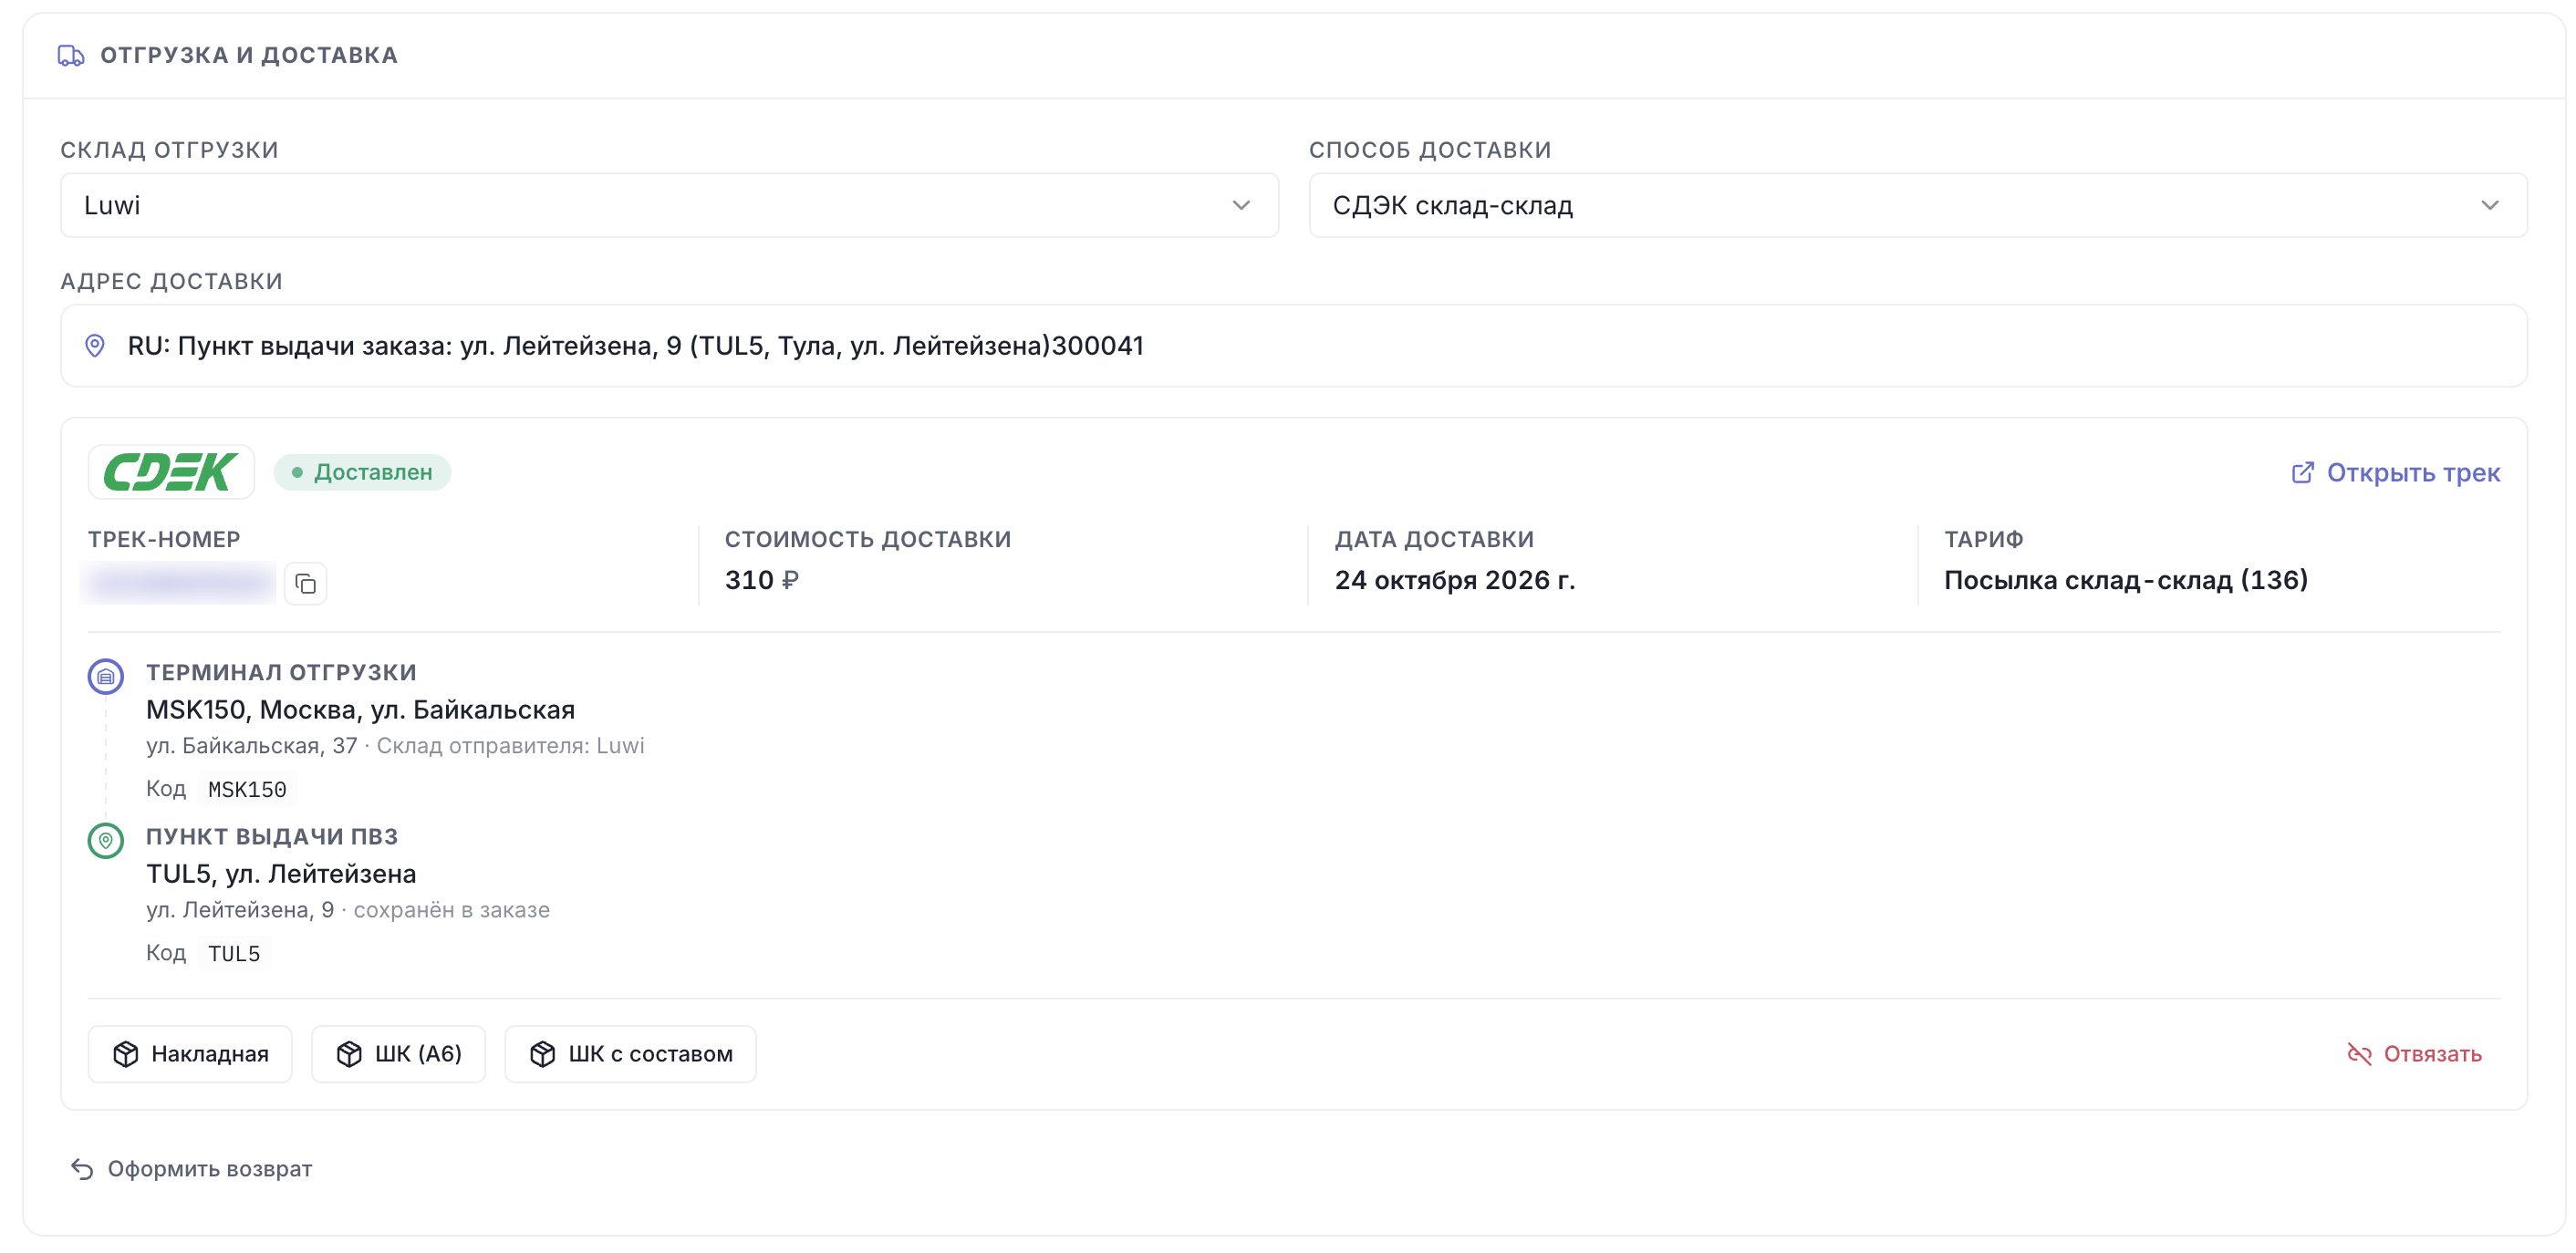The height and width of the screenshot is (1253, 2576).
Task: Expand the Склад отгрузки dropdown chevron
Action: (x=1241, y=205)
